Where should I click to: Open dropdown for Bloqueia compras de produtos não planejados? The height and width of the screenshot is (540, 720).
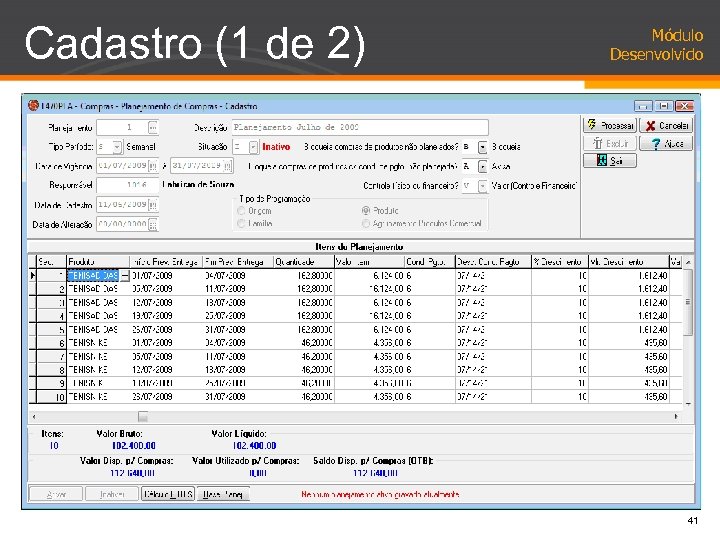482,147
